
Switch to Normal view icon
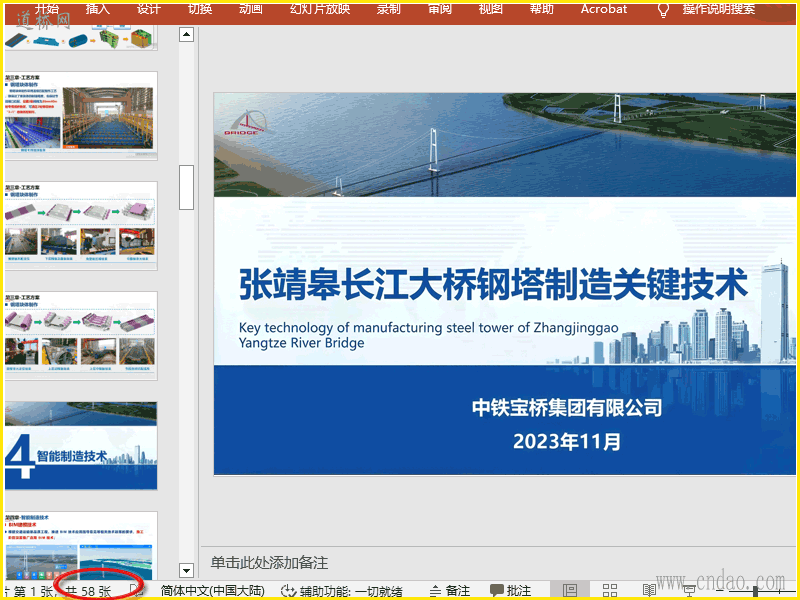pyautogui.click(x=570, y=590)
